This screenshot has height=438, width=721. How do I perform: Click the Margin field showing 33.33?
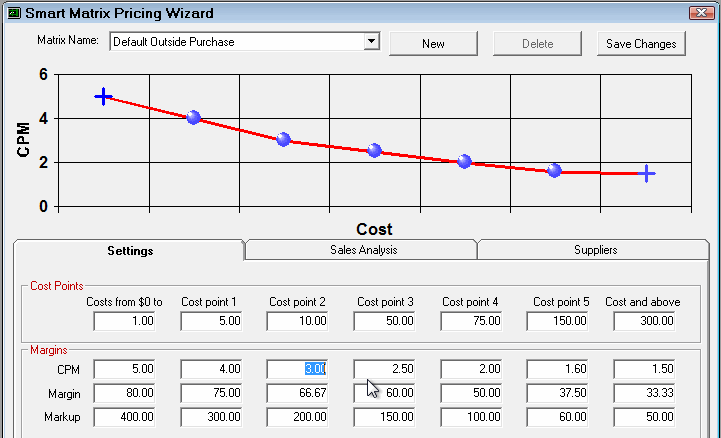coord(644,393)
